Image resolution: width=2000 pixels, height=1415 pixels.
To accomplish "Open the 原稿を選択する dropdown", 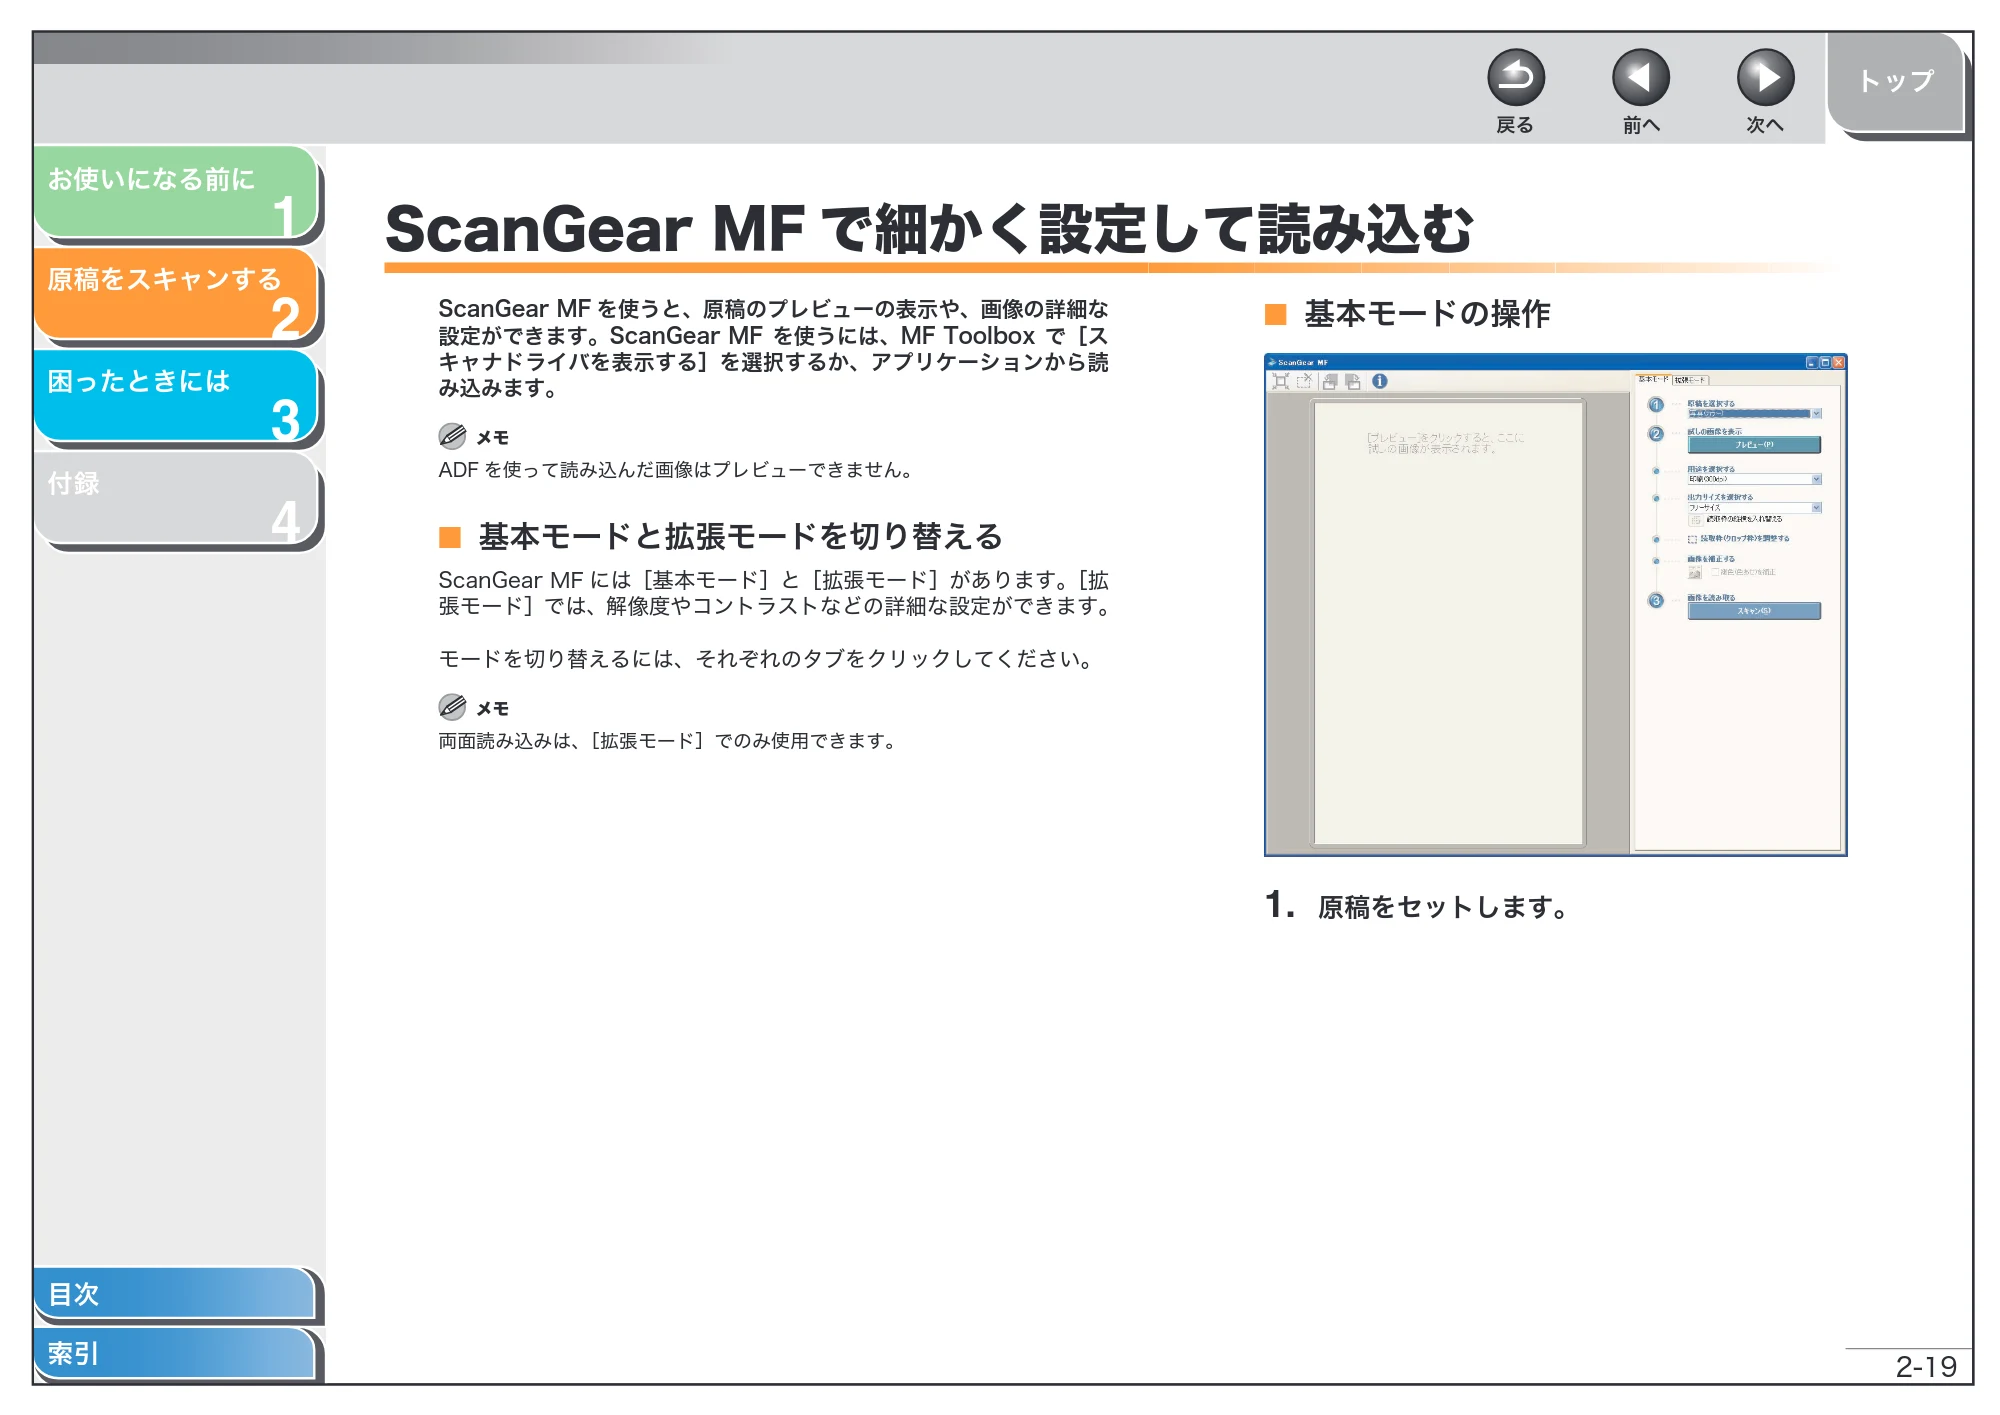I will point(1755,413).
